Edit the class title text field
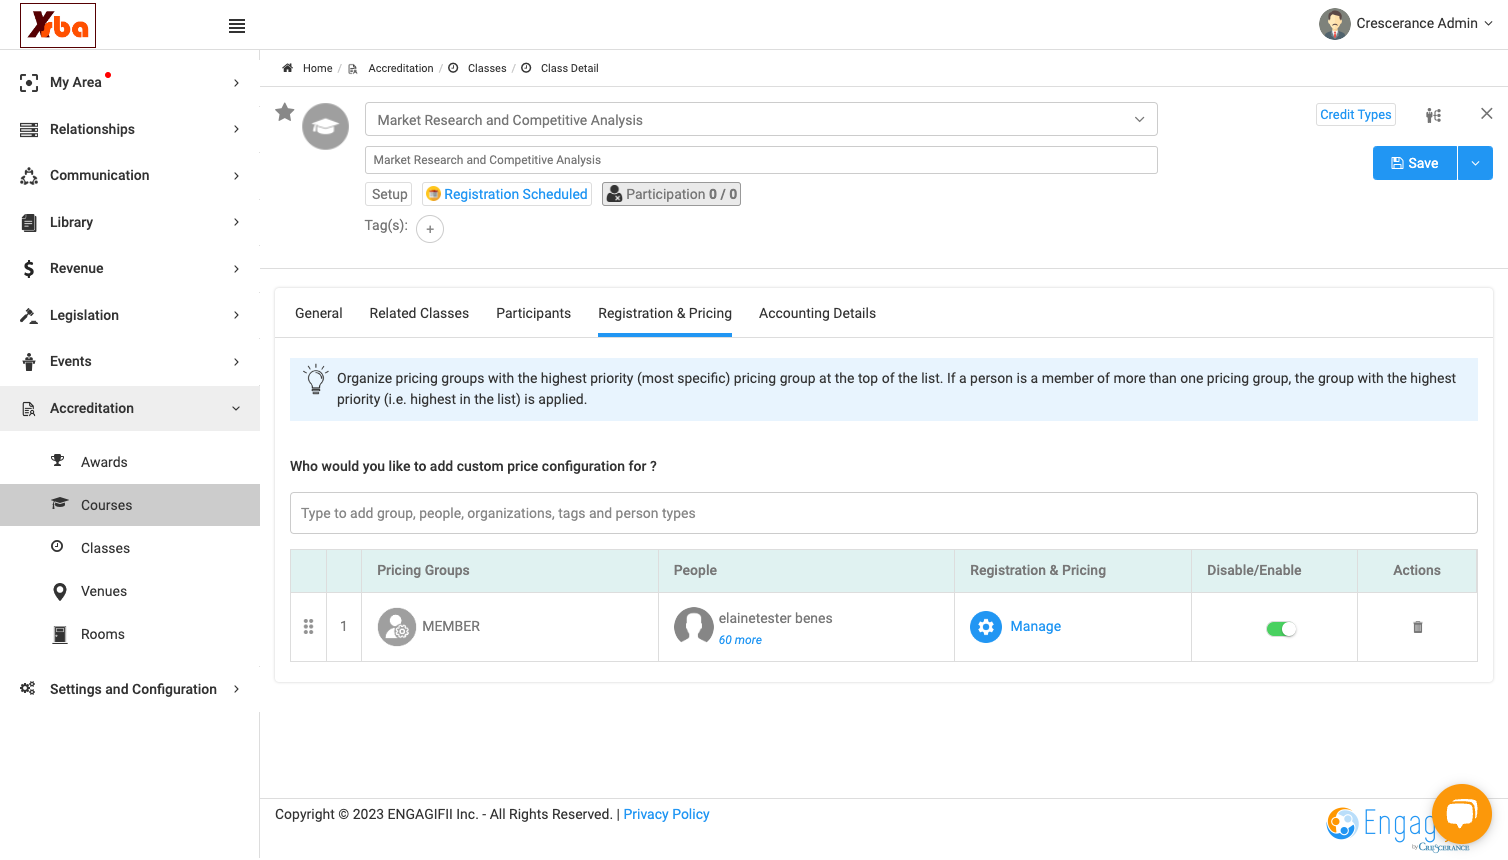The image size is (1508, 860). (761, 160)
